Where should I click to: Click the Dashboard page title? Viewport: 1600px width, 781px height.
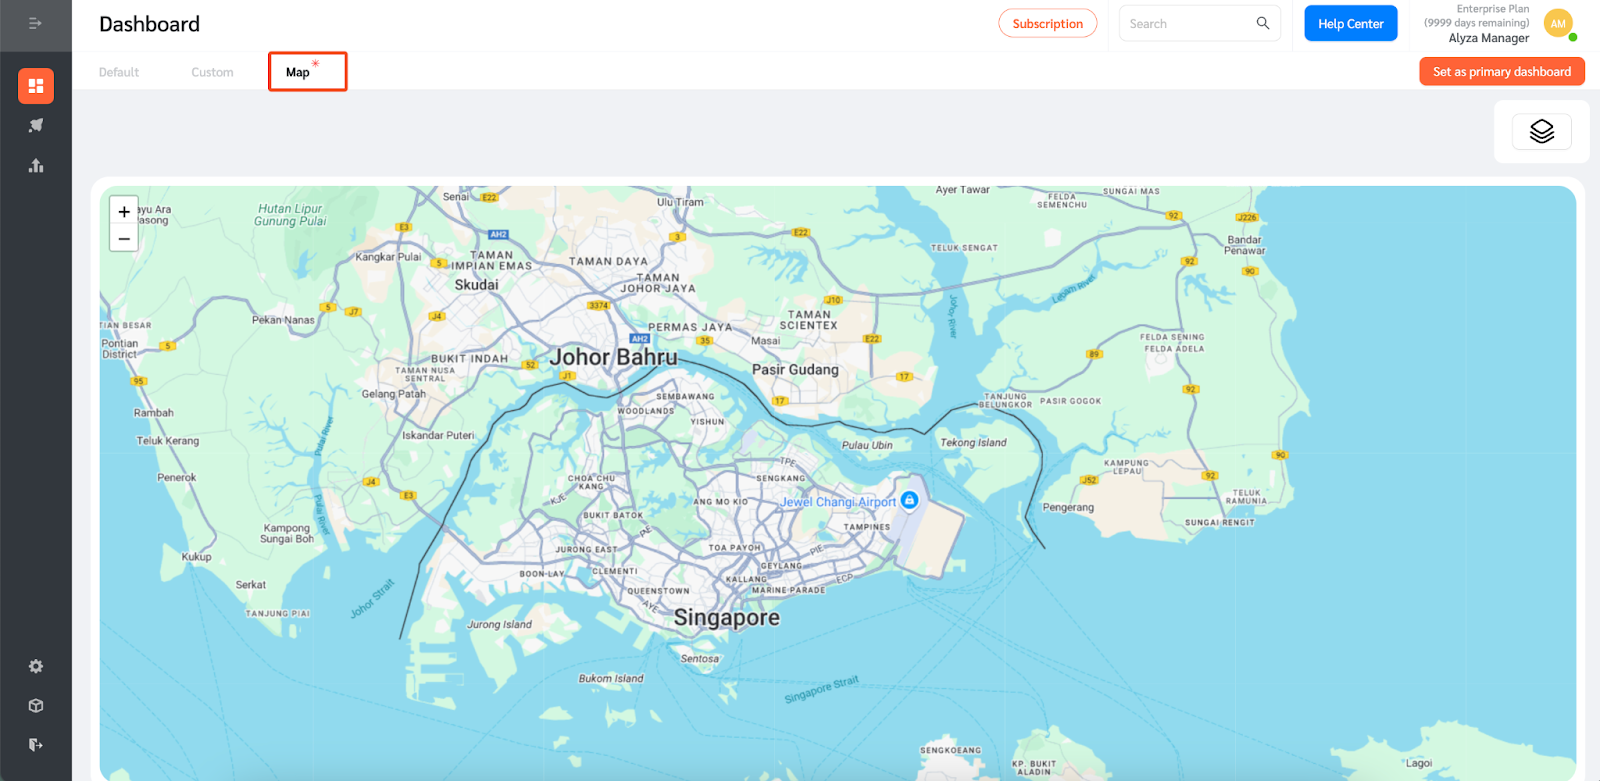tap(149, 24)
